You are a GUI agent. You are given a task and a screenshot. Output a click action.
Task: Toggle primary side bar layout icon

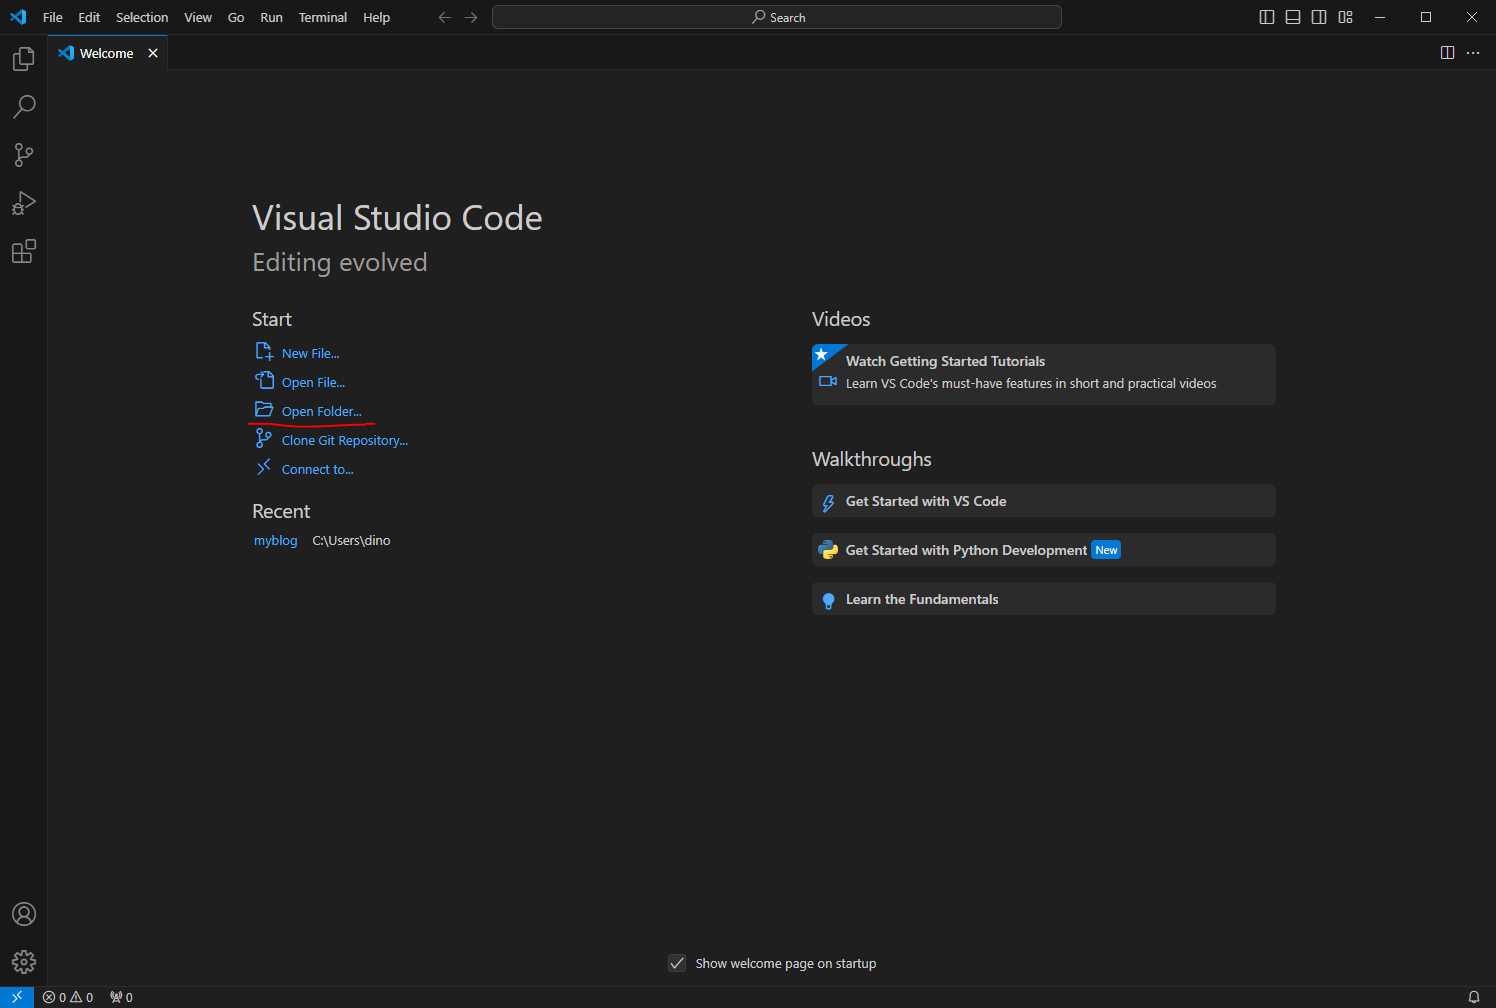pos(1267,17)
